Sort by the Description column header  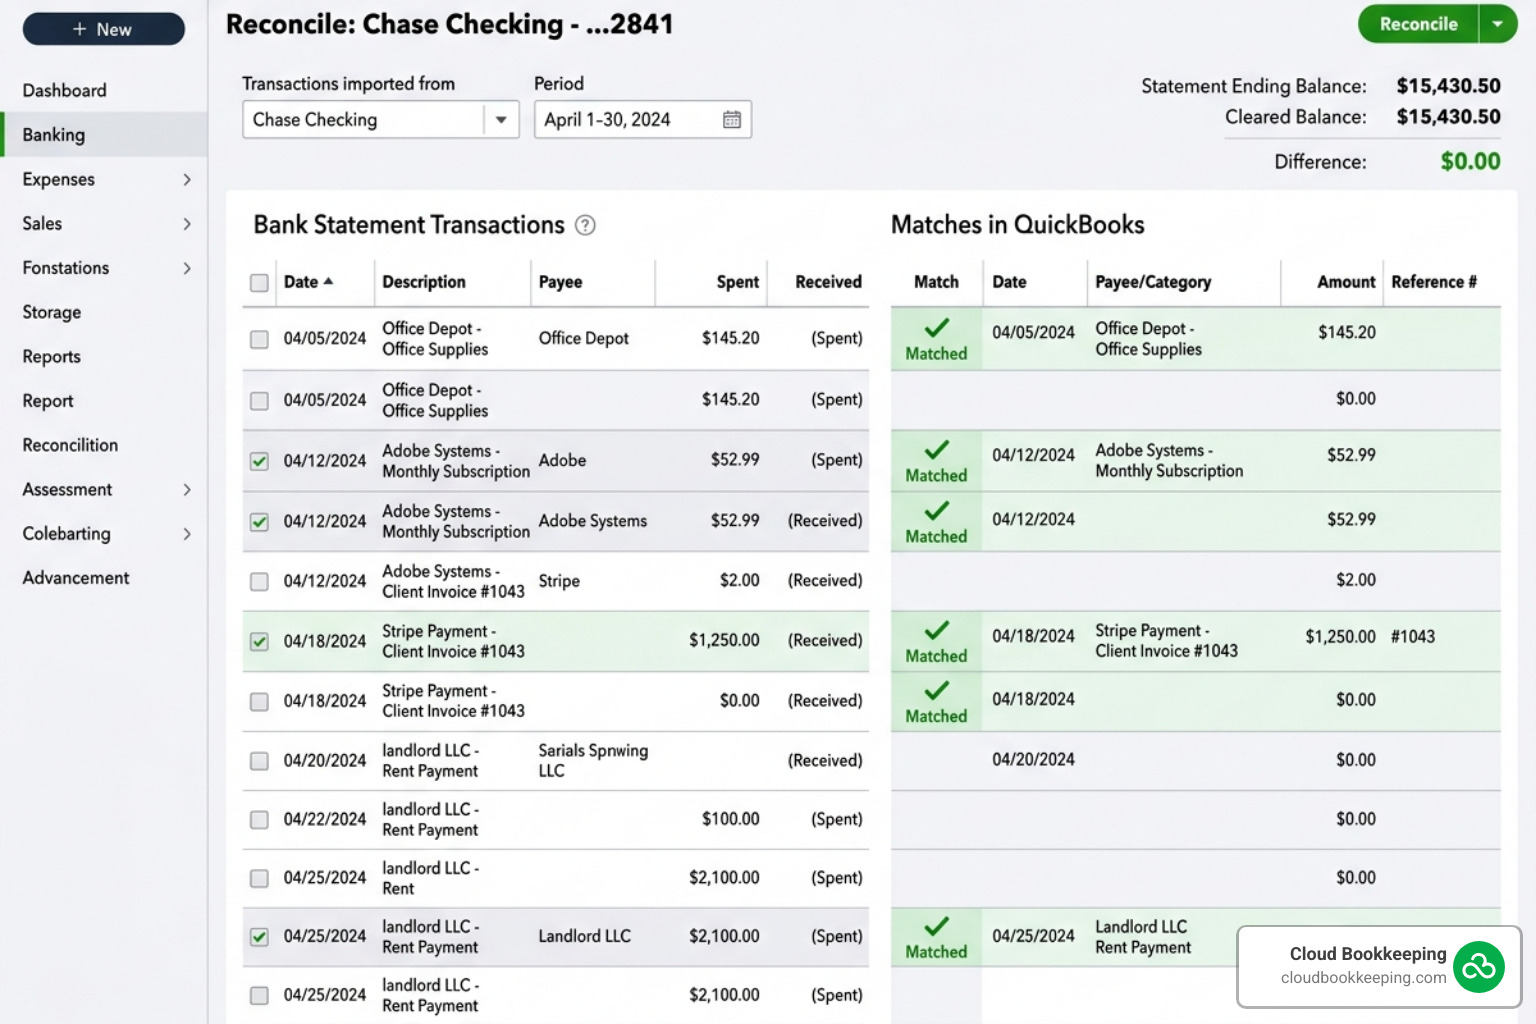tap(424, 282)
